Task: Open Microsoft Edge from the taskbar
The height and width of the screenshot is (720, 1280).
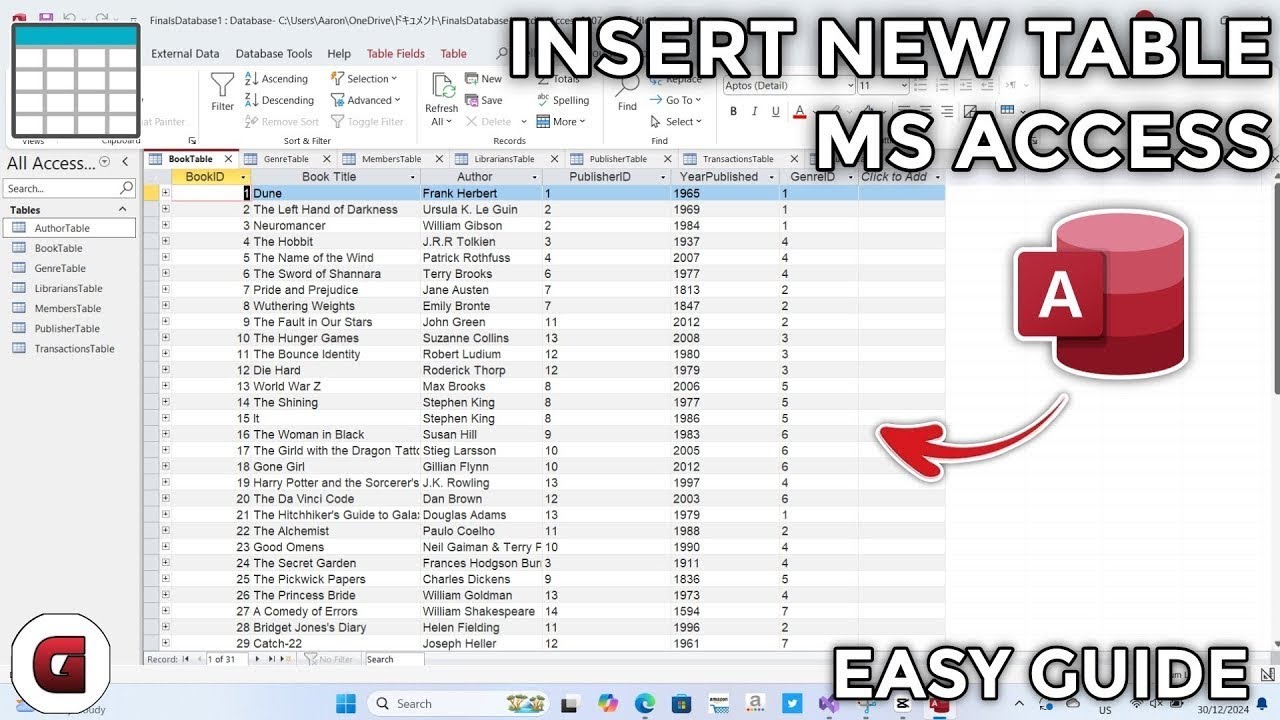Action: point(645,703)
